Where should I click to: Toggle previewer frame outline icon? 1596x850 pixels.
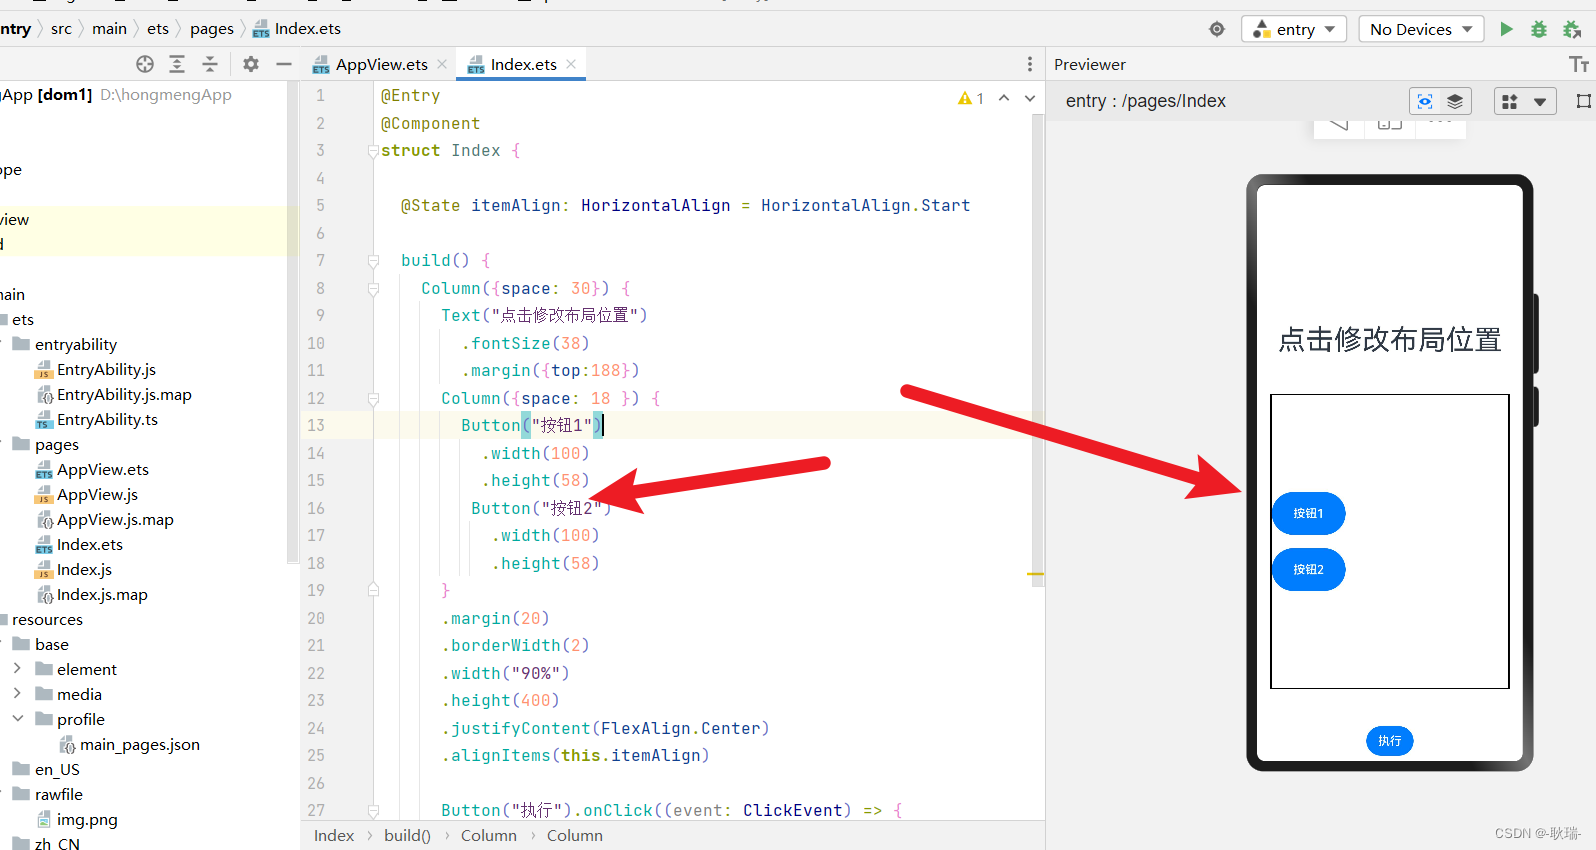pos(1584,101)
